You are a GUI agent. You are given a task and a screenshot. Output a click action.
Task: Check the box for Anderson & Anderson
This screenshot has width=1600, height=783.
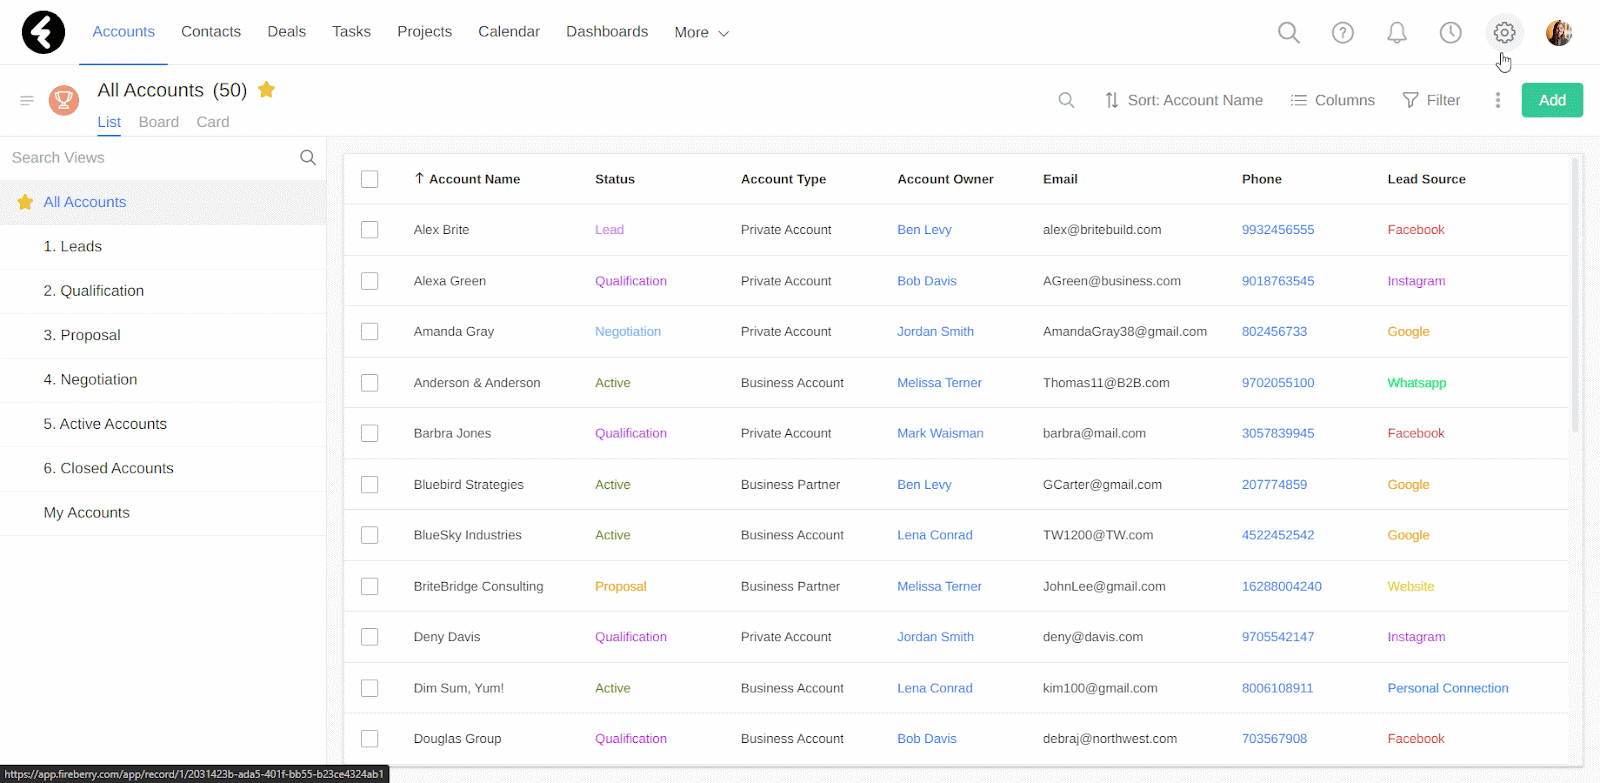pyautogui.click(x=370, y=383)
